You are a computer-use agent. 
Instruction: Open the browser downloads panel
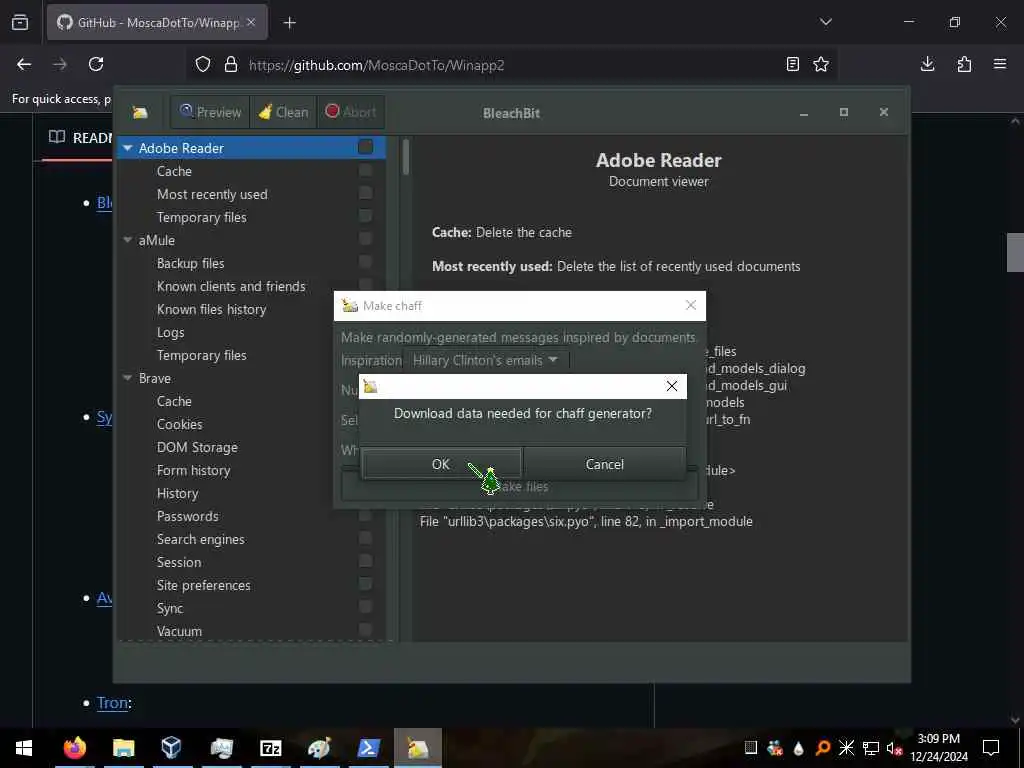click(927, 64)
